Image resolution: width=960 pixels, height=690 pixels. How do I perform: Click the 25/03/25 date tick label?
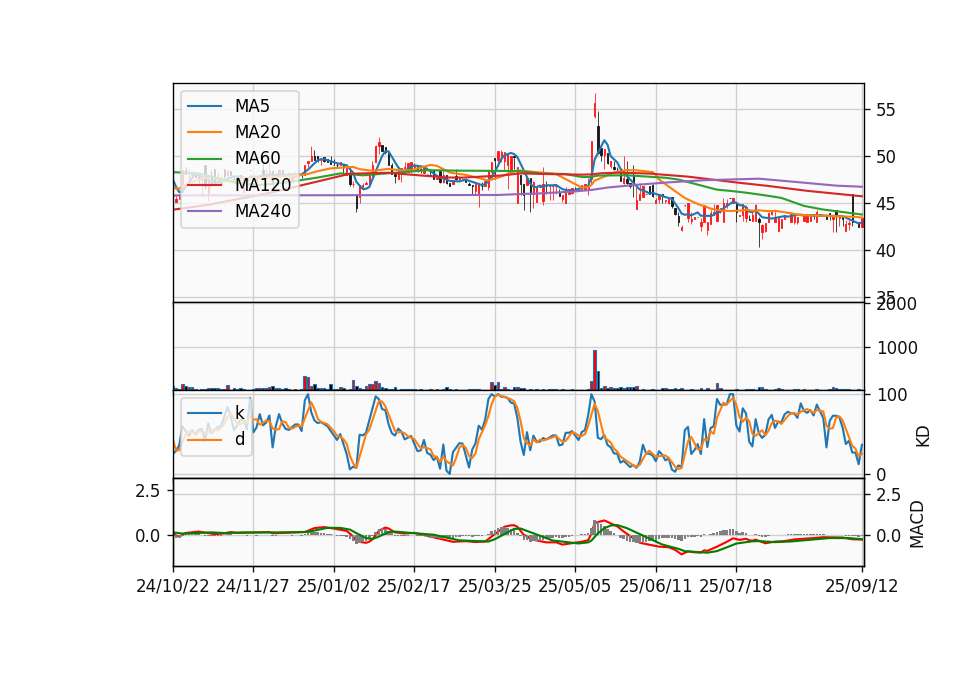[x=495, y=586]
